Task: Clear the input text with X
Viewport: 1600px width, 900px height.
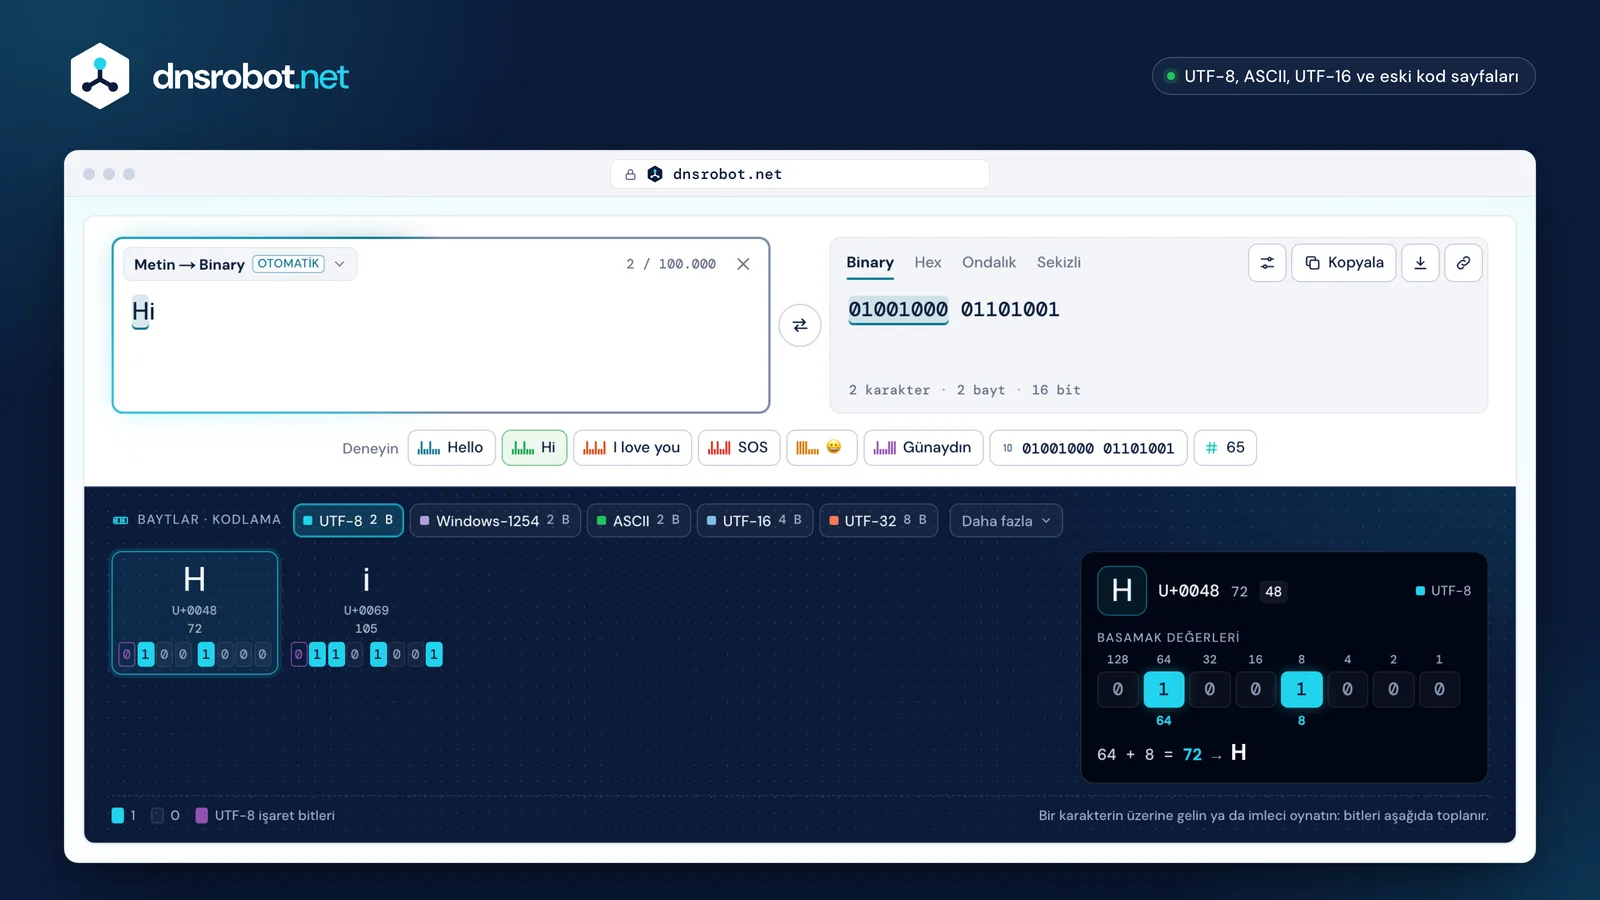Action: click(743, 264)
